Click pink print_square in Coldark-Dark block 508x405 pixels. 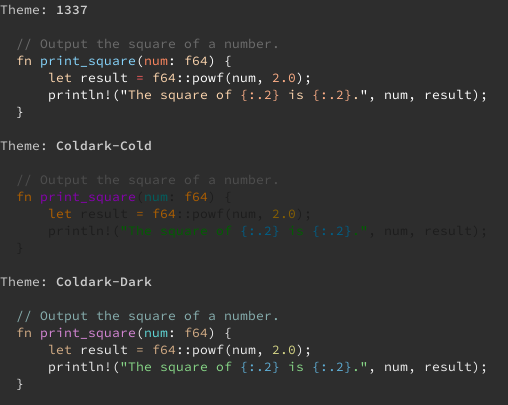[x=88, y=333]
